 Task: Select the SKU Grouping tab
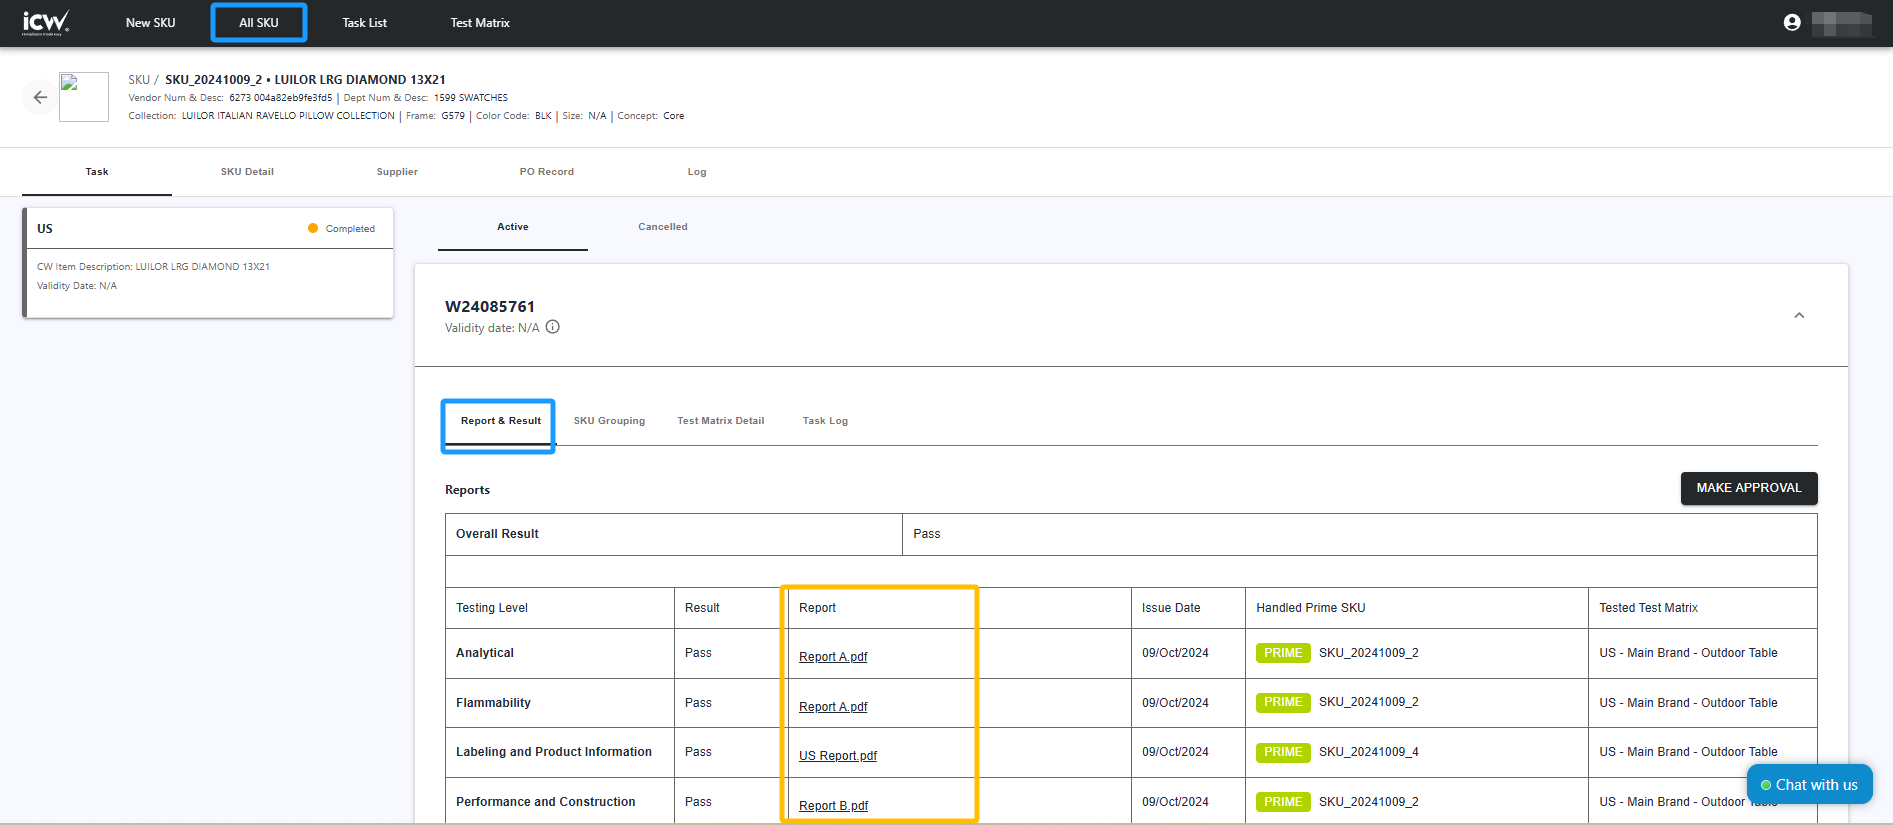click(x=609, y=421)
